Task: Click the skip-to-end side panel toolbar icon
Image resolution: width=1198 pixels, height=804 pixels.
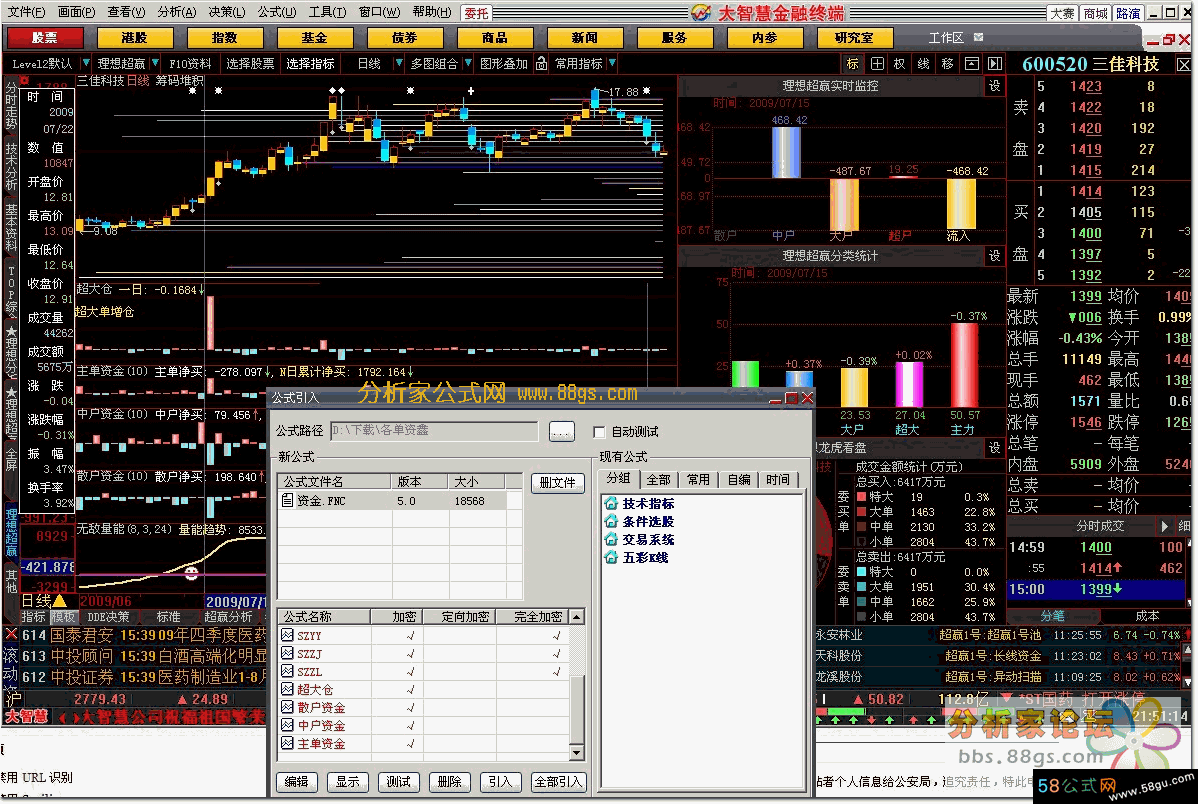Action: pyautogui.click(x=995, y=63)
